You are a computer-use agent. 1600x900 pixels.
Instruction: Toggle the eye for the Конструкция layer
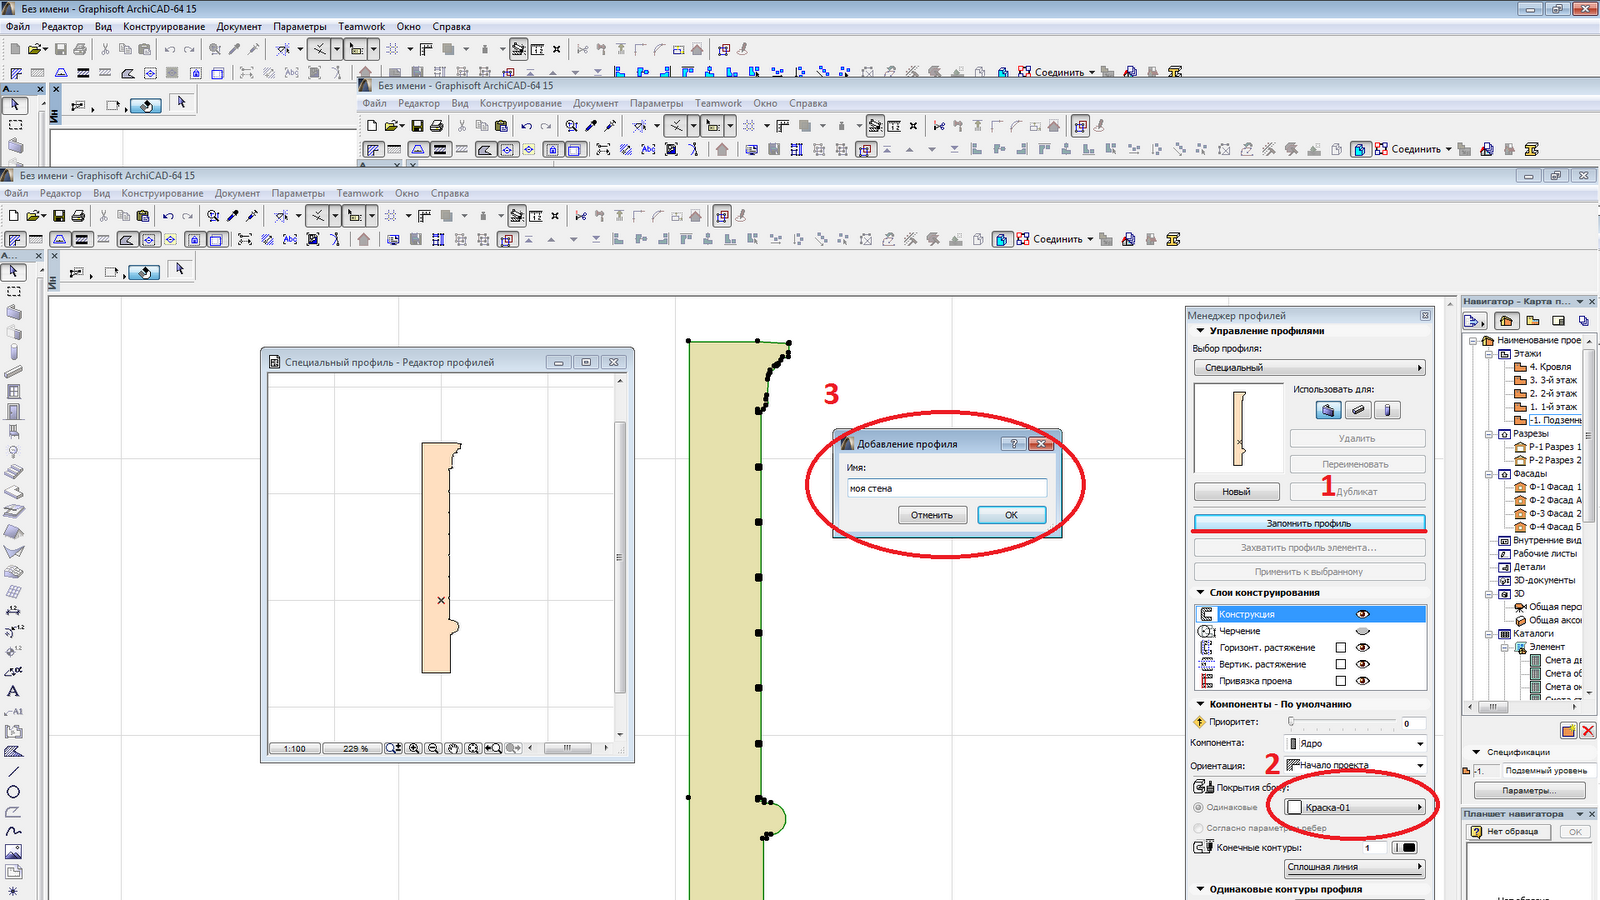coord(1362,614)
